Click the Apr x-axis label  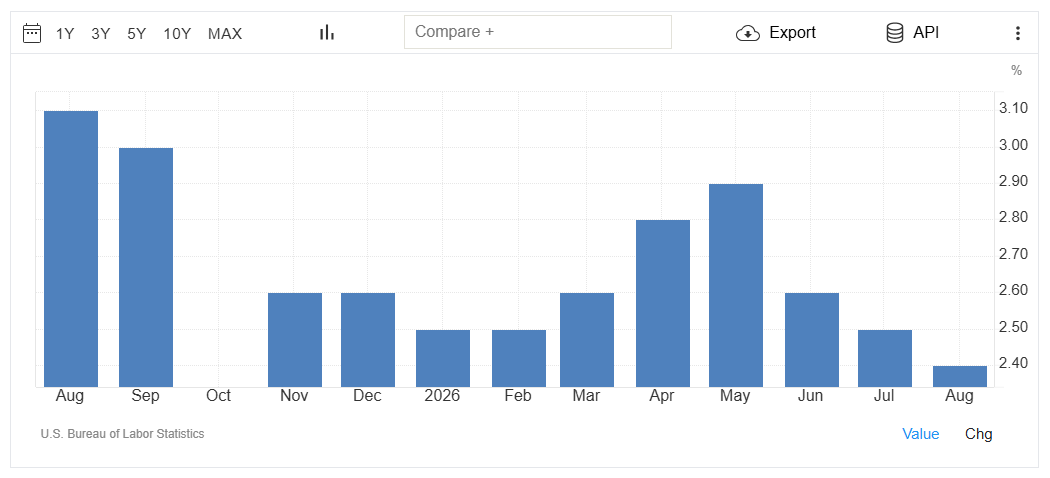(662, 396)
